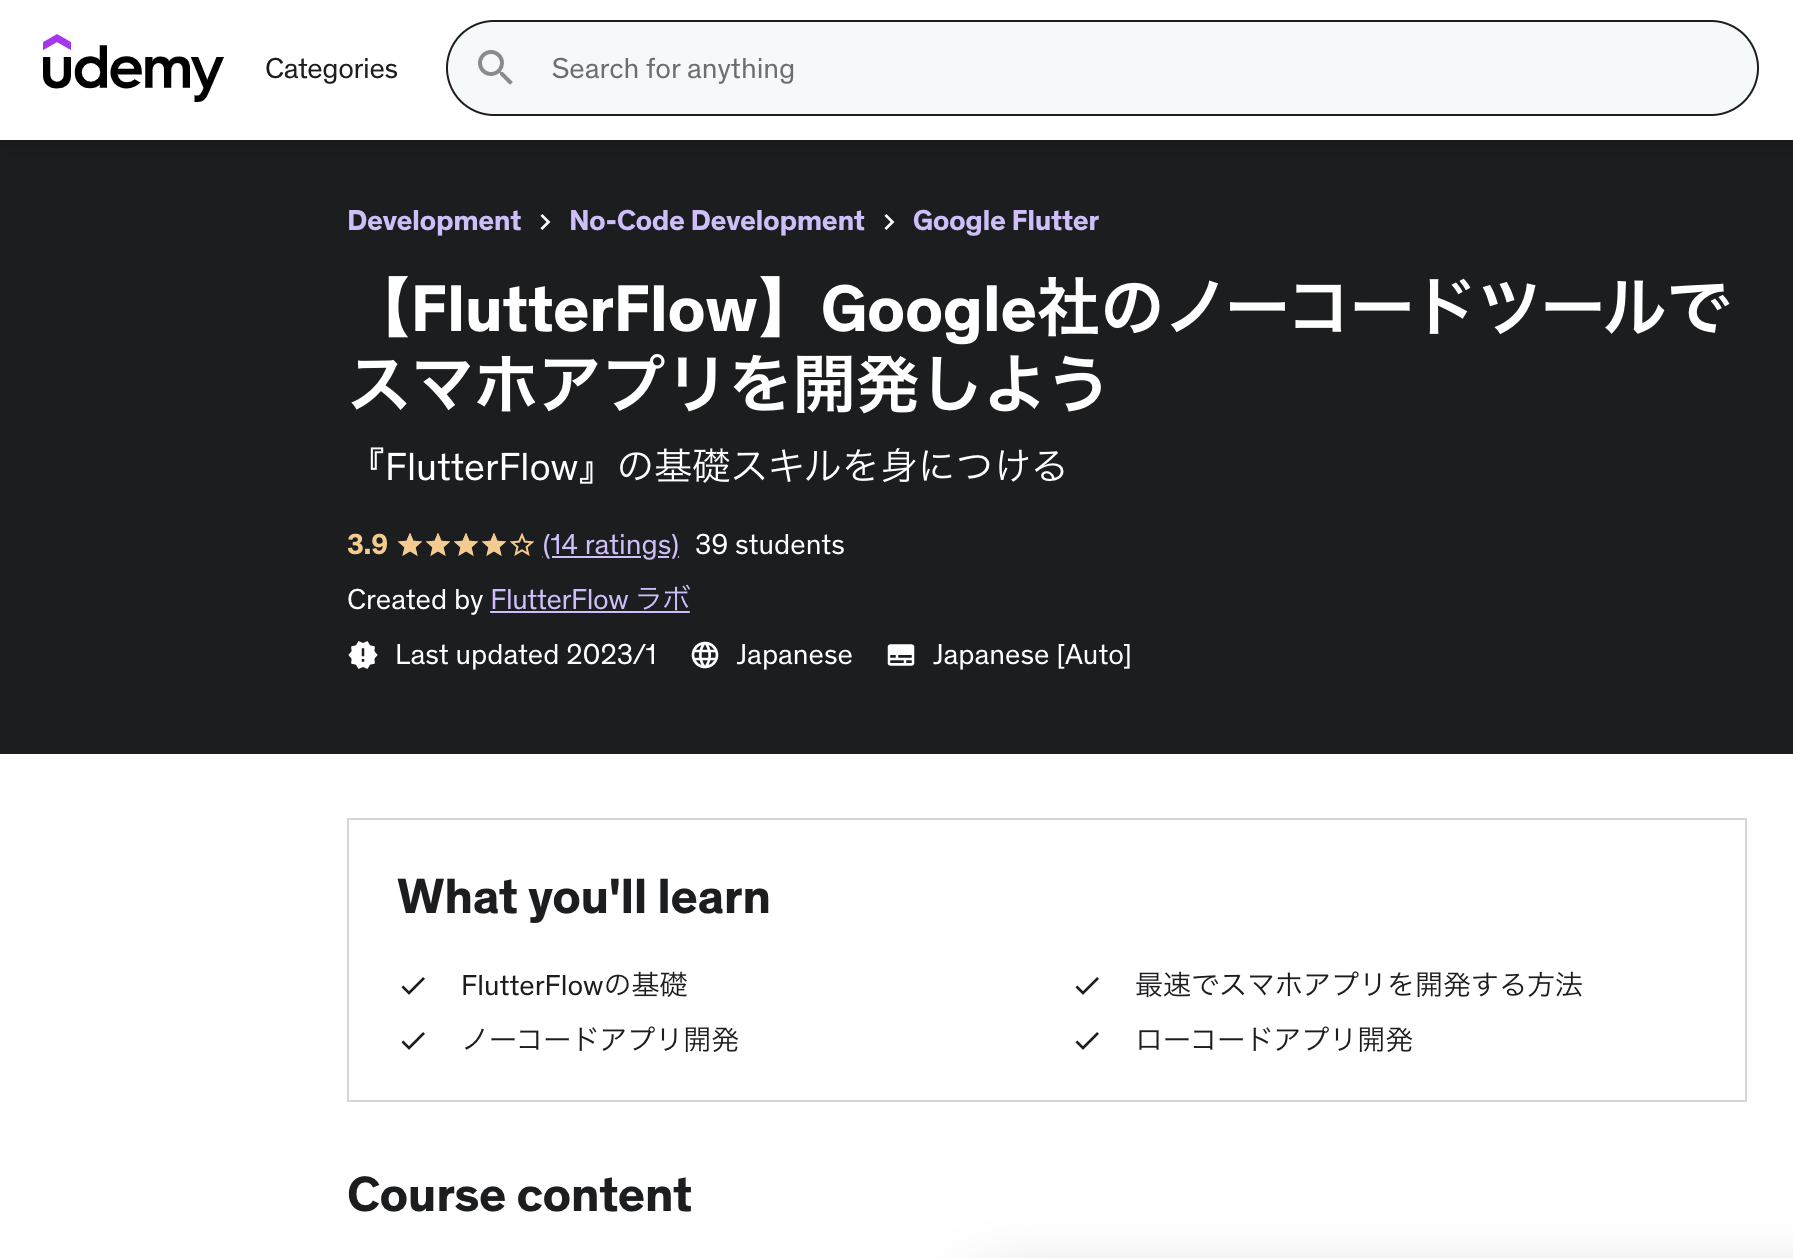Click the Japanese language text
1793x1258 pixels.
click(x=795, y=655)
